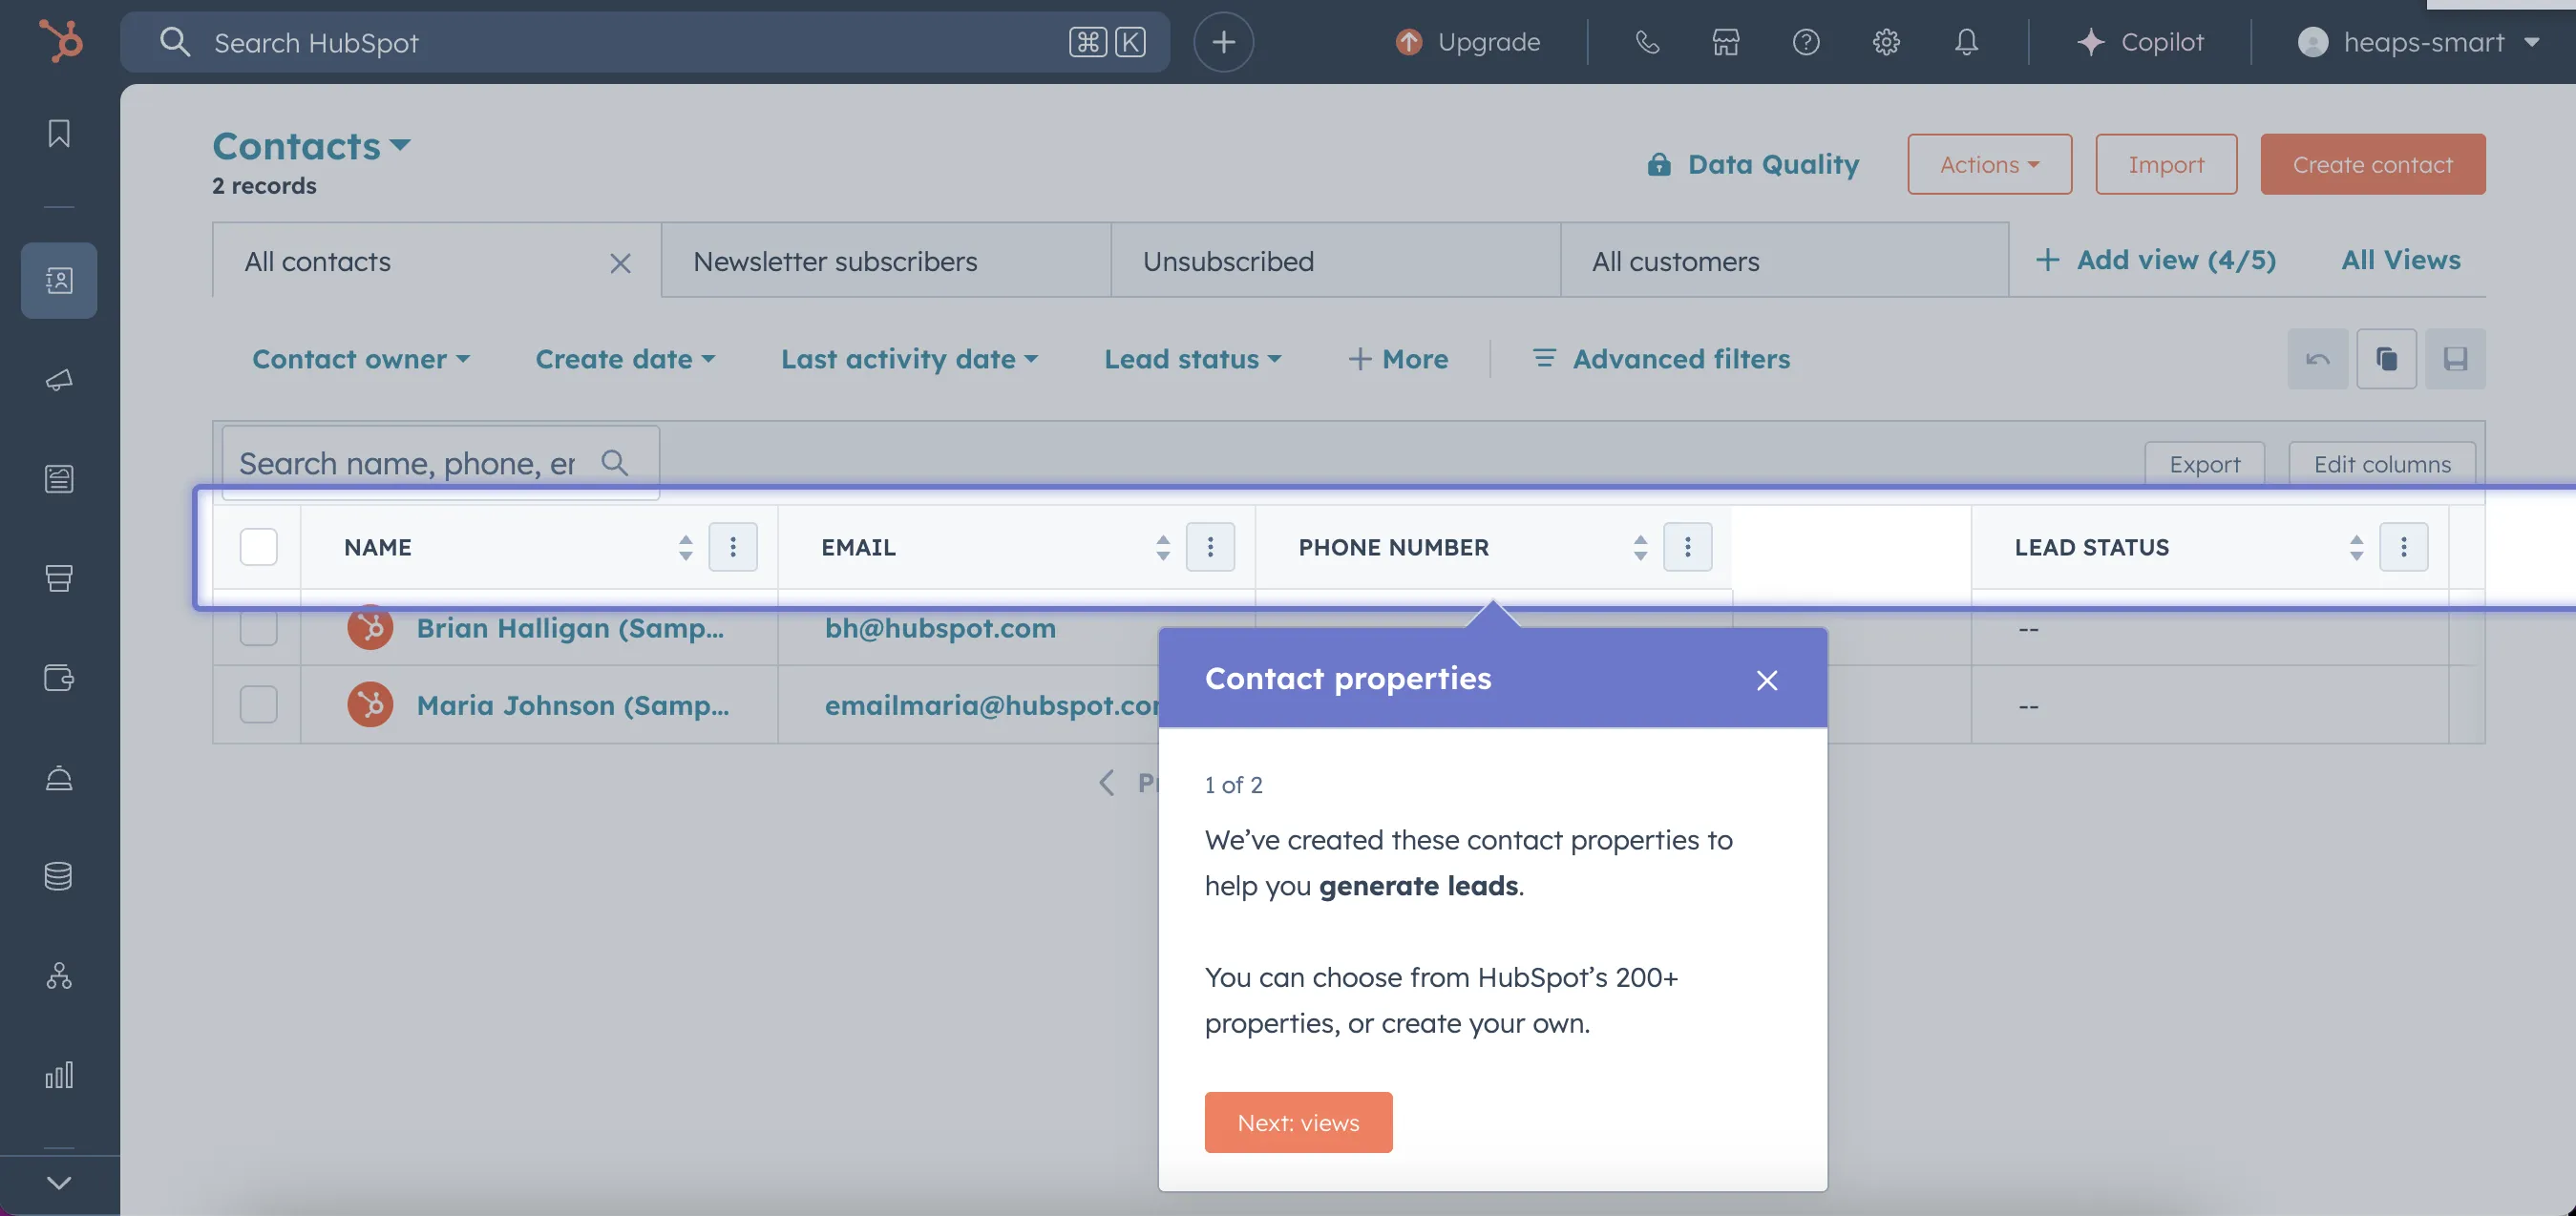Close the All contacts tab

620,262
